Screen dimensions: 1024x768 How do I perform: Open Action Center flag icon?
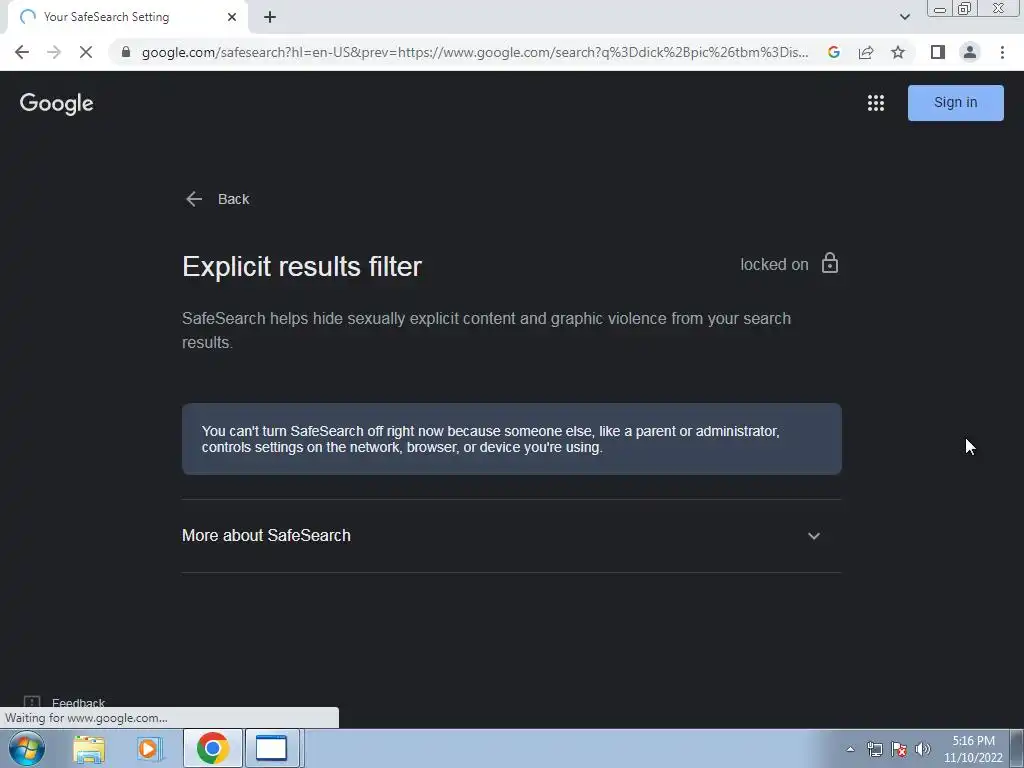(899, 749)
